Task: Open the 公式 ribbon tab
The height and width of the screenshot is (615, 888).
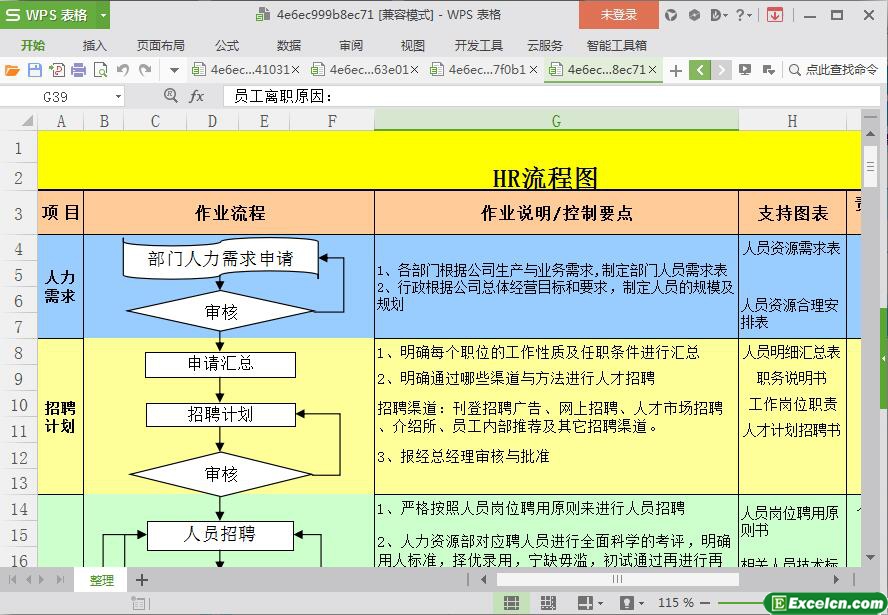Action: (227, 45)
